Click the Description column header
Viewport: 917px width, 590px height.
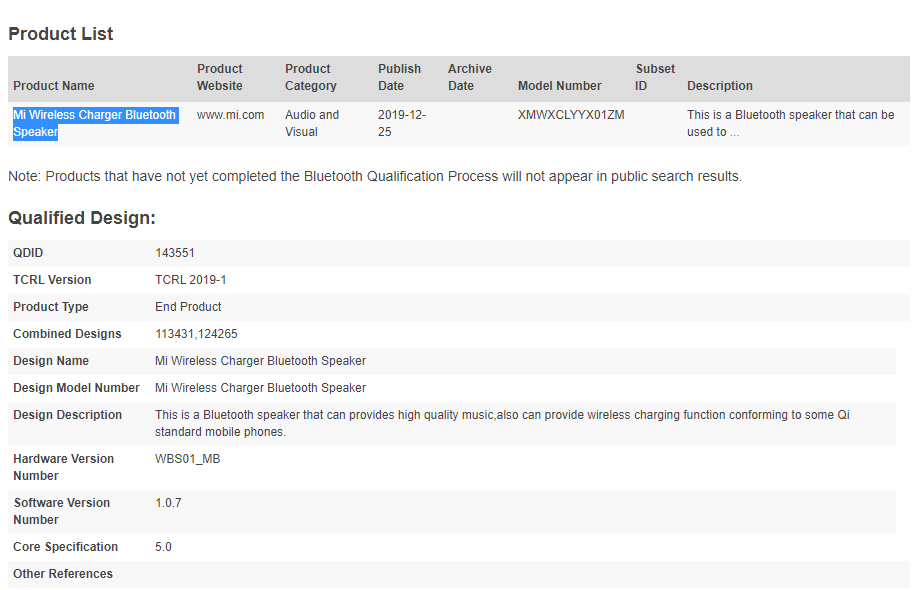point(720,86)
